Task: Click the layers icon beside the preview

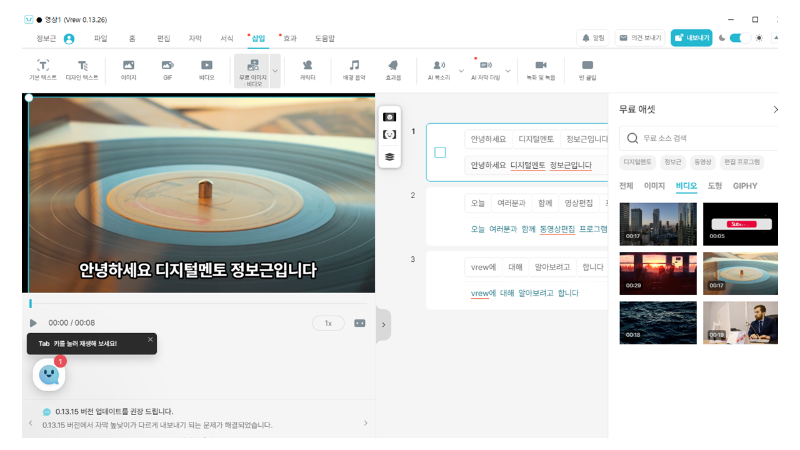Action: [390, 156]
